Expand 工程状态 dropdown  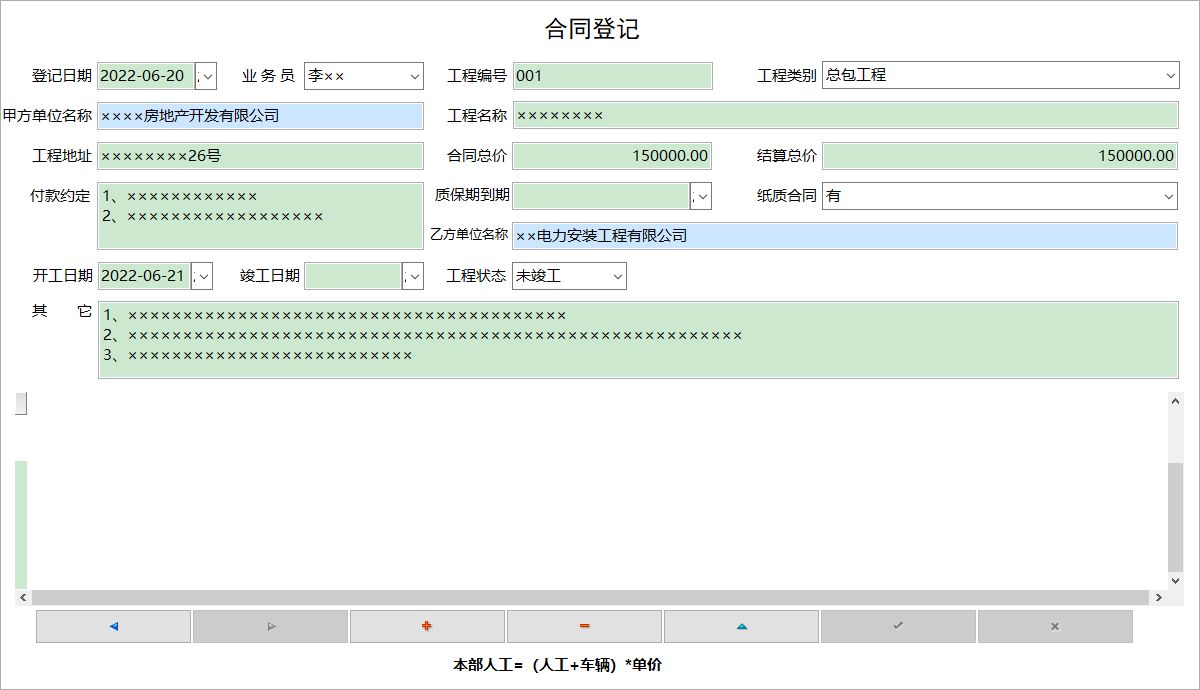618,276
